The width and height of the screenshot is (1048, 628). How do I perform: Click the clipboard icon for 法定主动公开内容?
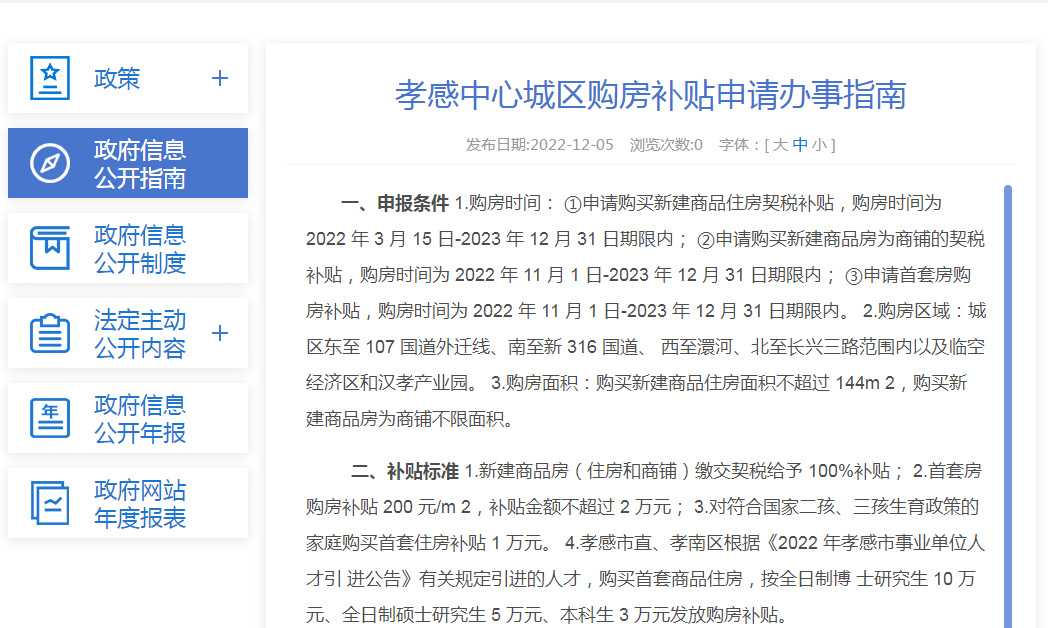click(50, 333)
